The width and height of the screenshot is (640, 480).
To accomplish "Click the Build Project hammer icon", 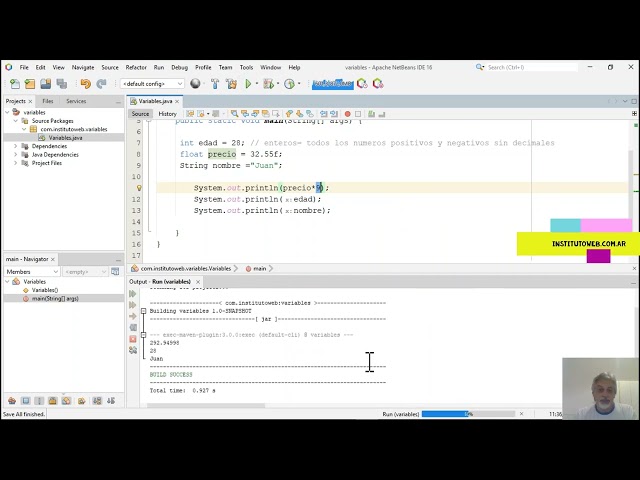I will 215,84.
